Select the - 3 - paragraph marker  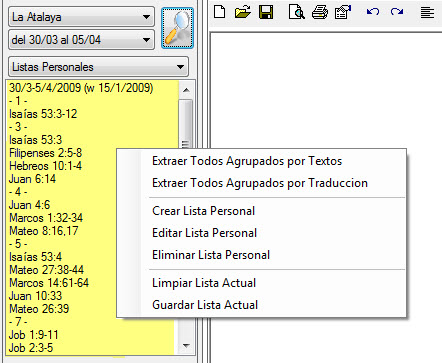point(18,127)
